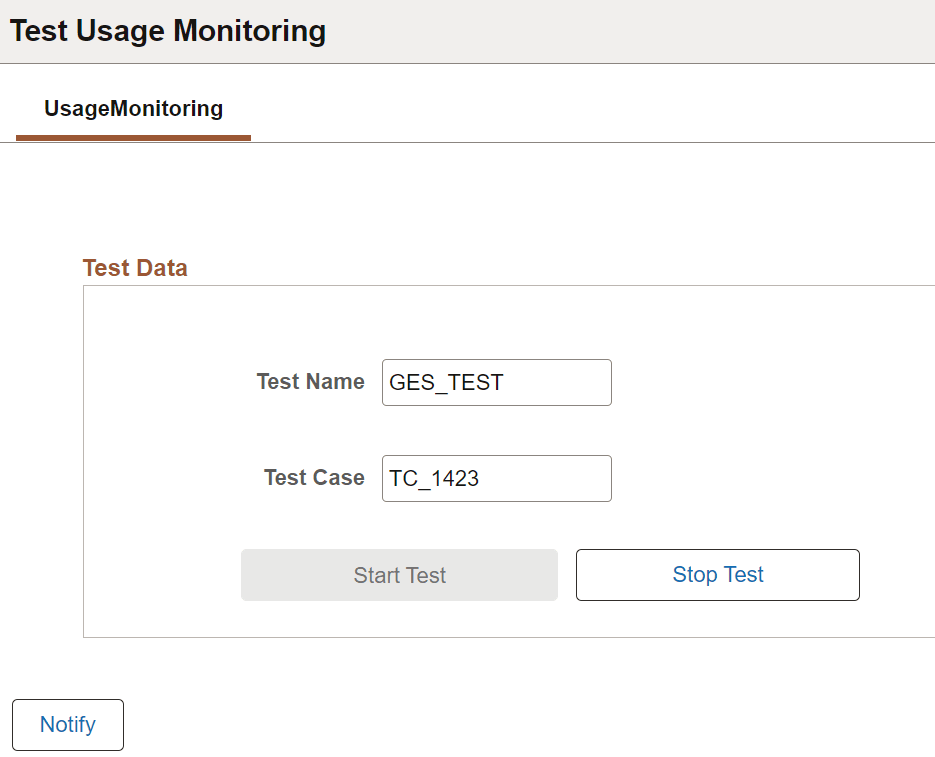Activate the Stop Test action
This screenshot has height=757, width=935.
(717, 574)
